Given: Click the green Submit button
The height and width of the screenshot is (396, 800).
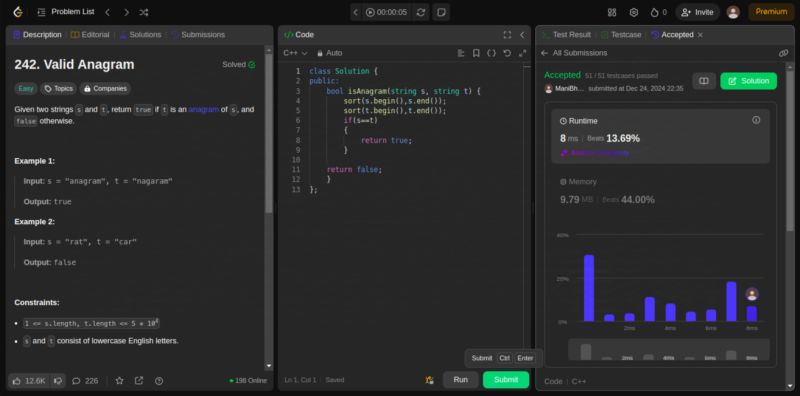Looking at the screenshot, I should (506, 380).
